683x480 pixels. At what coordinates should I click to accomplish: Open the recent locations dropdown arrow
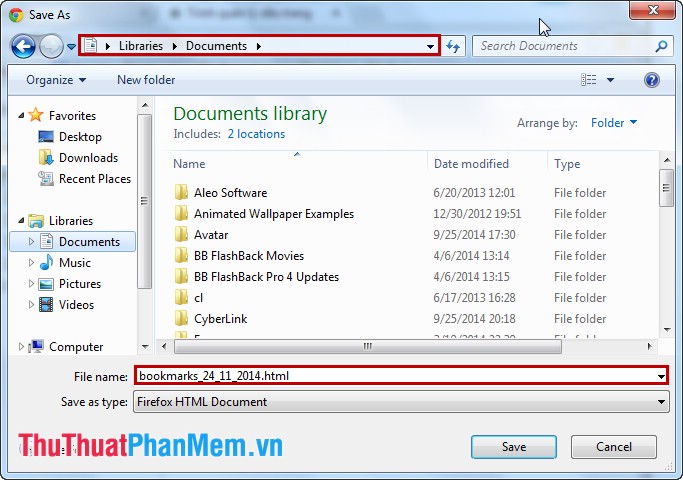(71, 46)
